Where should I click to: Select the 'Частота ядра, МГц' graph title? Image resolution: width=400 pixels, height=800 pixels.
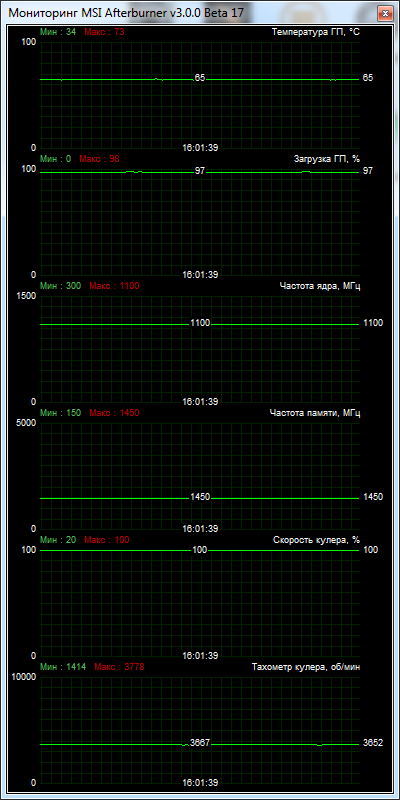click(320, 286)
